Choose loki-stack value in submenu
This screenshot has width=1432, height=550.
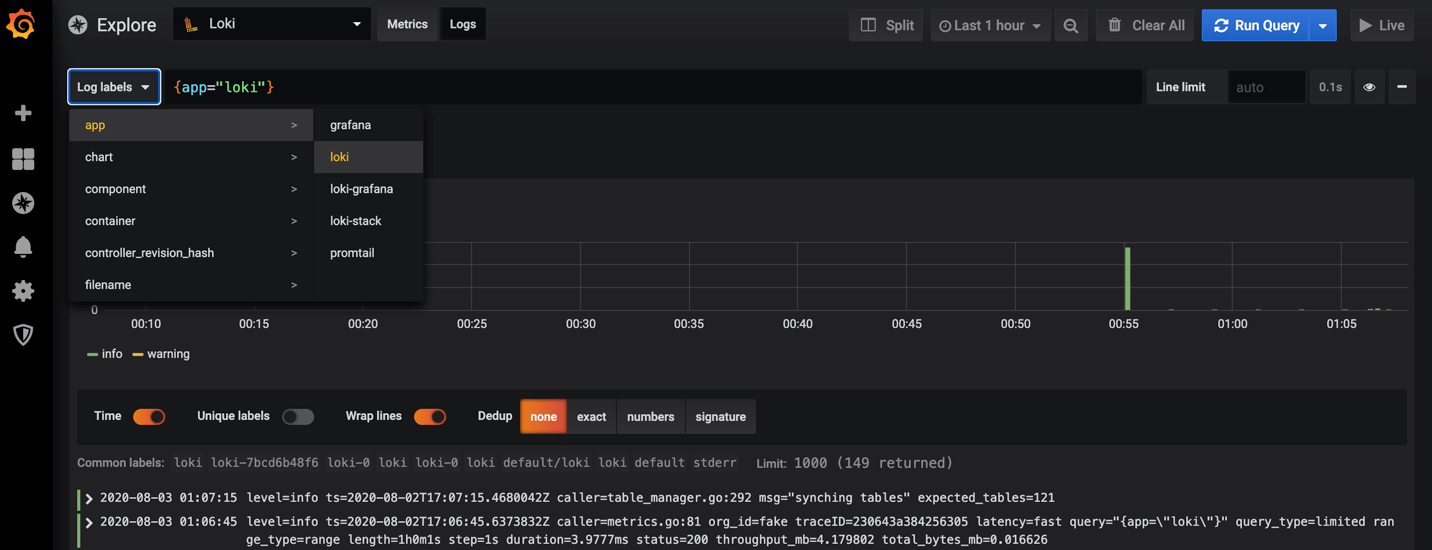tap(368, 221)
